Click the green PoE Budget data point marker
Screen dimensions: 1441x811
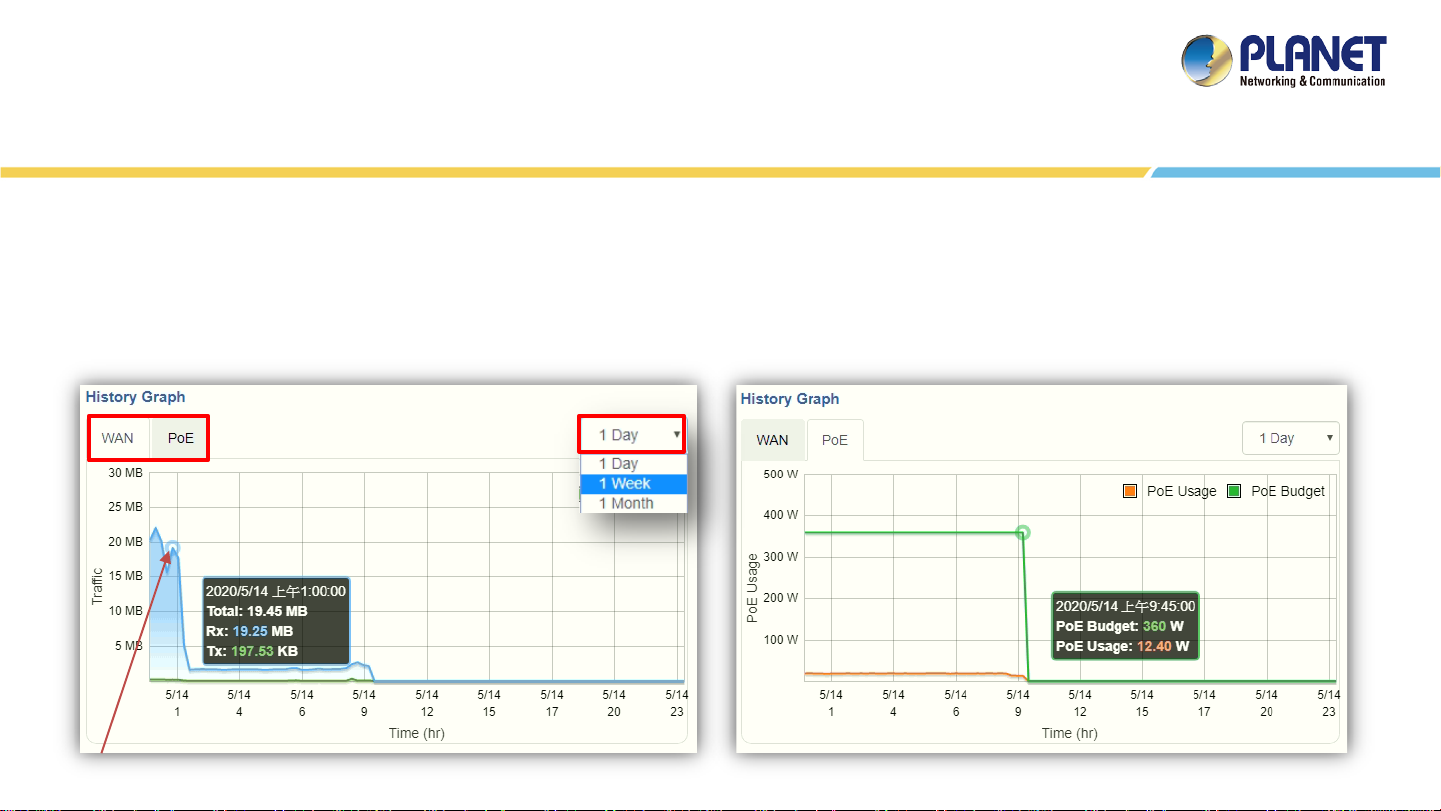coord(1022,533)
